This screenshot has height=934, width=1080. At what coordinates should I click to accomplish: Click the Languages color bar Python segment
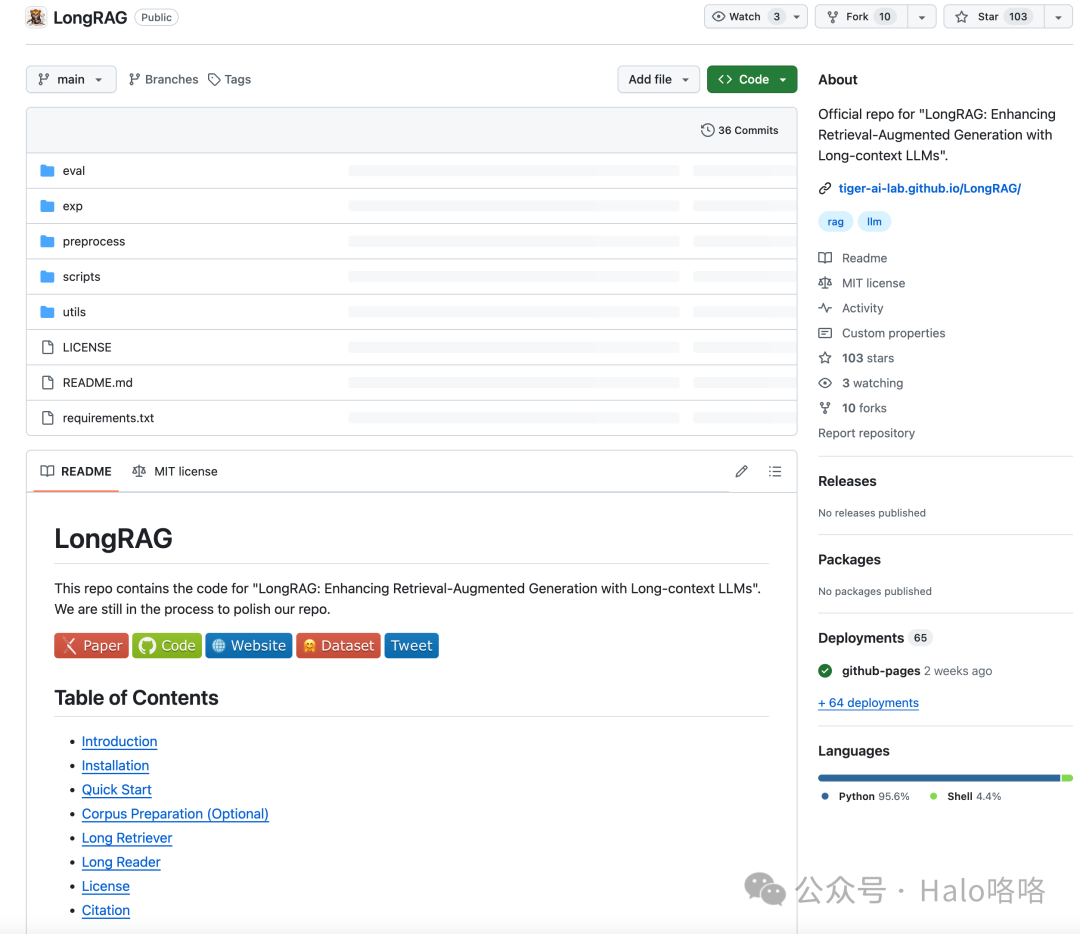coord(938,777)
